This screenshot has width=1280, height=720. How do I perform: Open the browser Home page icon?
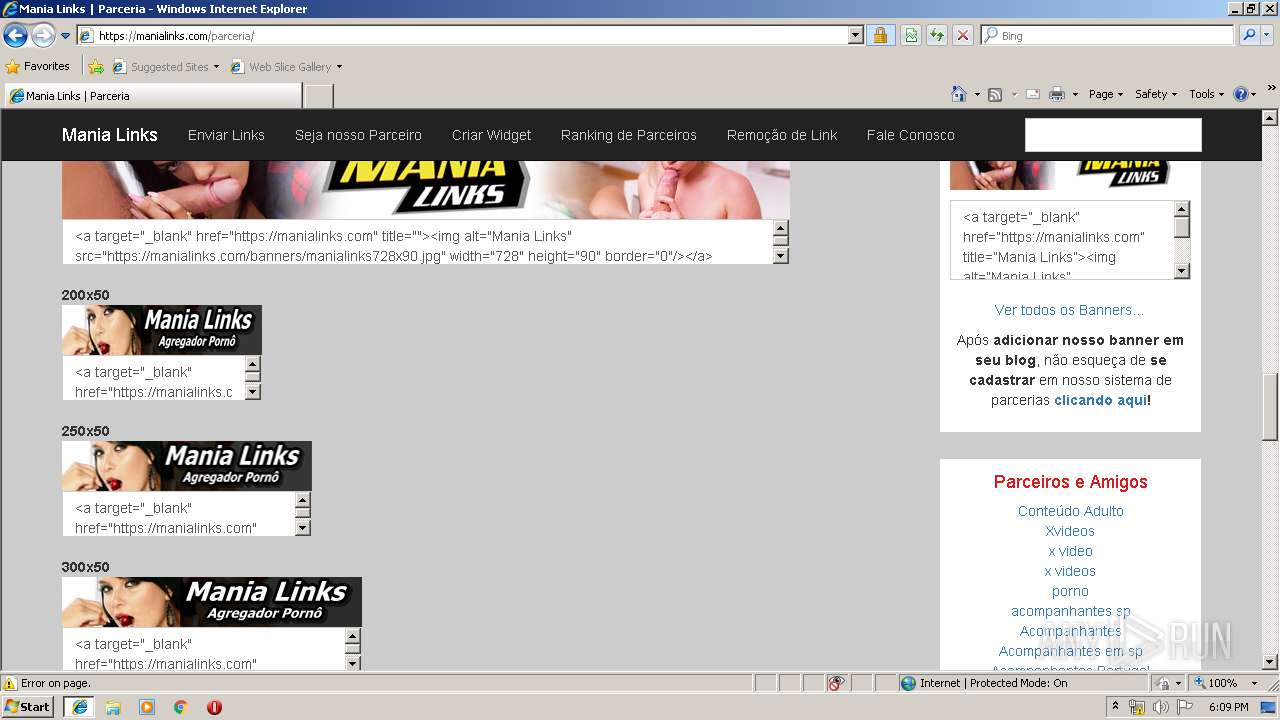[x=959, y=94]
